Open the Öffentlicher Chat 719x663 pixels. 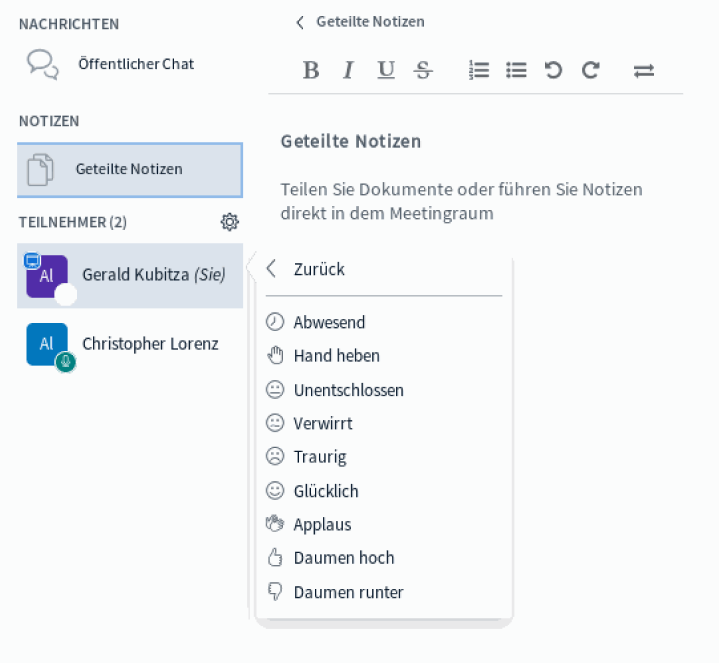[x=135, y=64]
